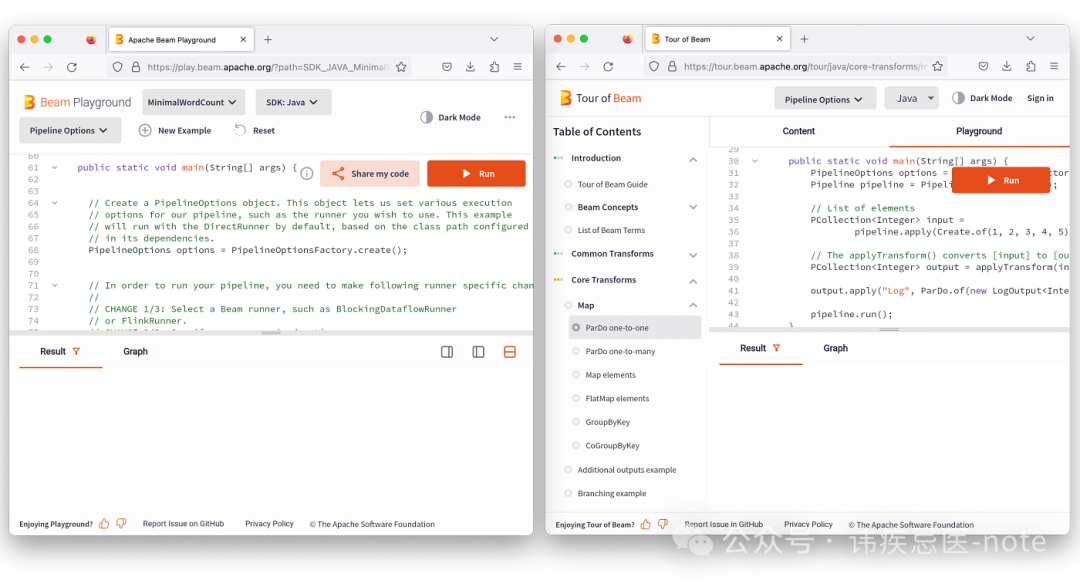Open the Graph tab in Beam Playground
The width and height of the screenshot is (1080, 584).
point(135,351)
